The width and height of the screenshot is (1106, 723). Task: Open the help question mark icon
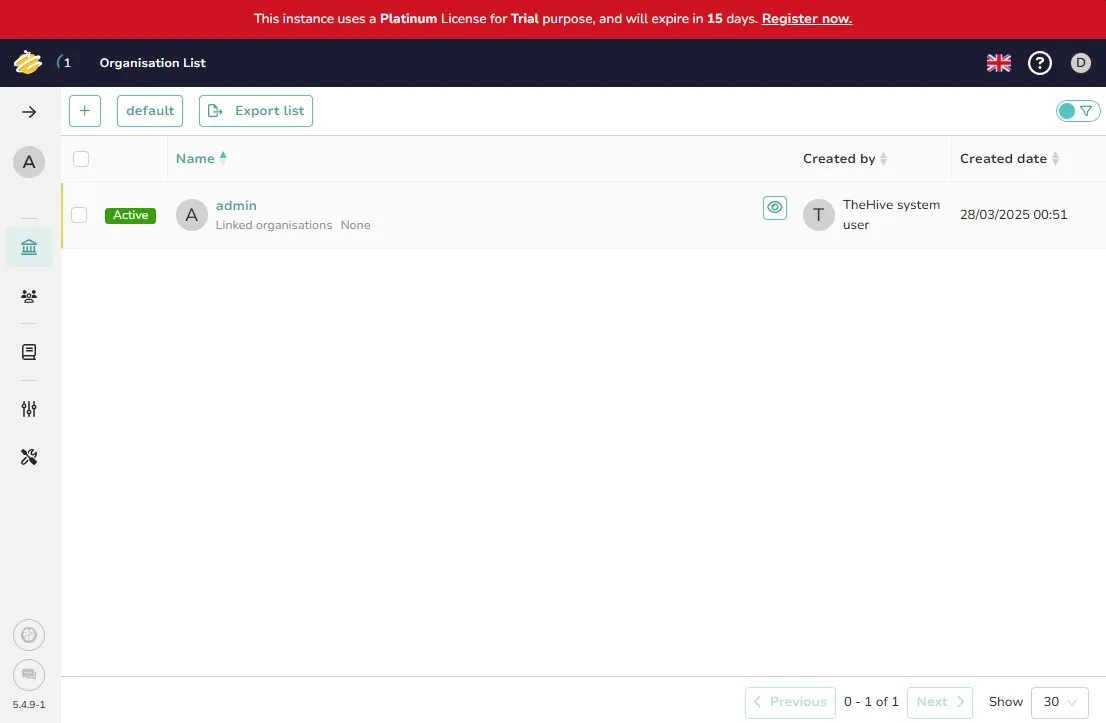[x=1040, y=63]
